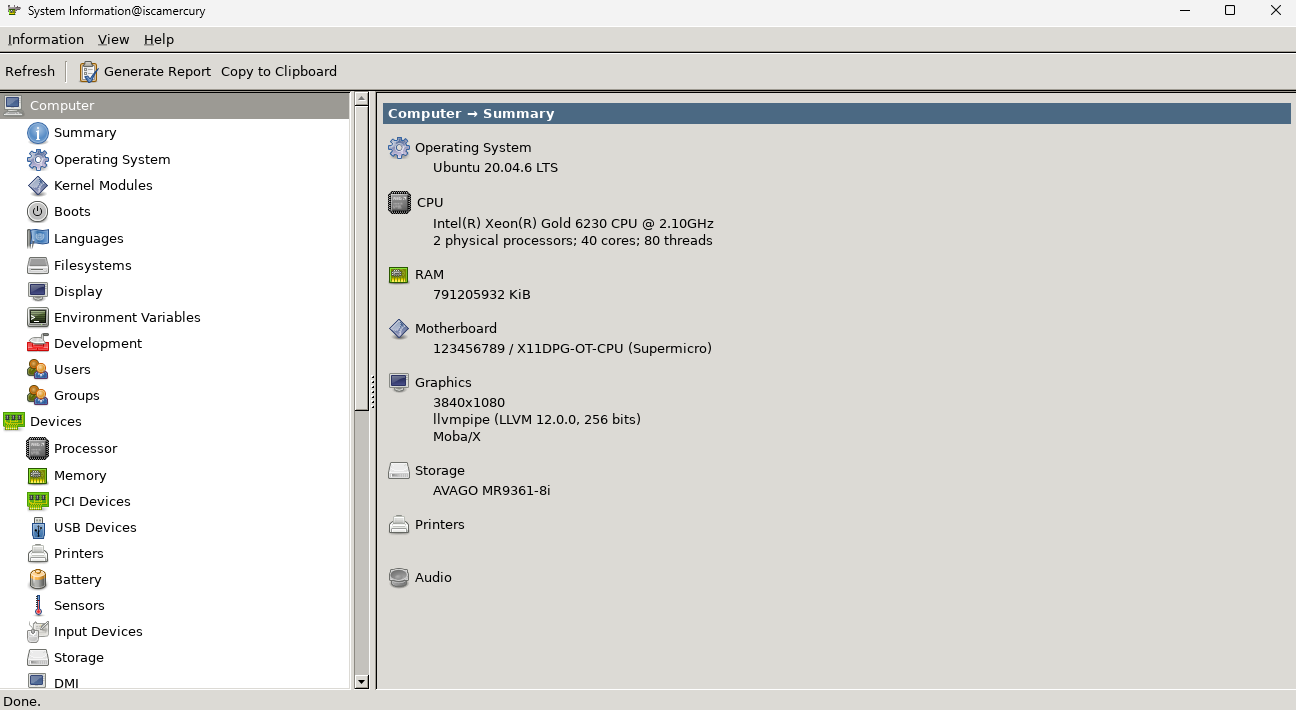
Task: Click the Printers icon in sidebar
Action: (37, 553)
